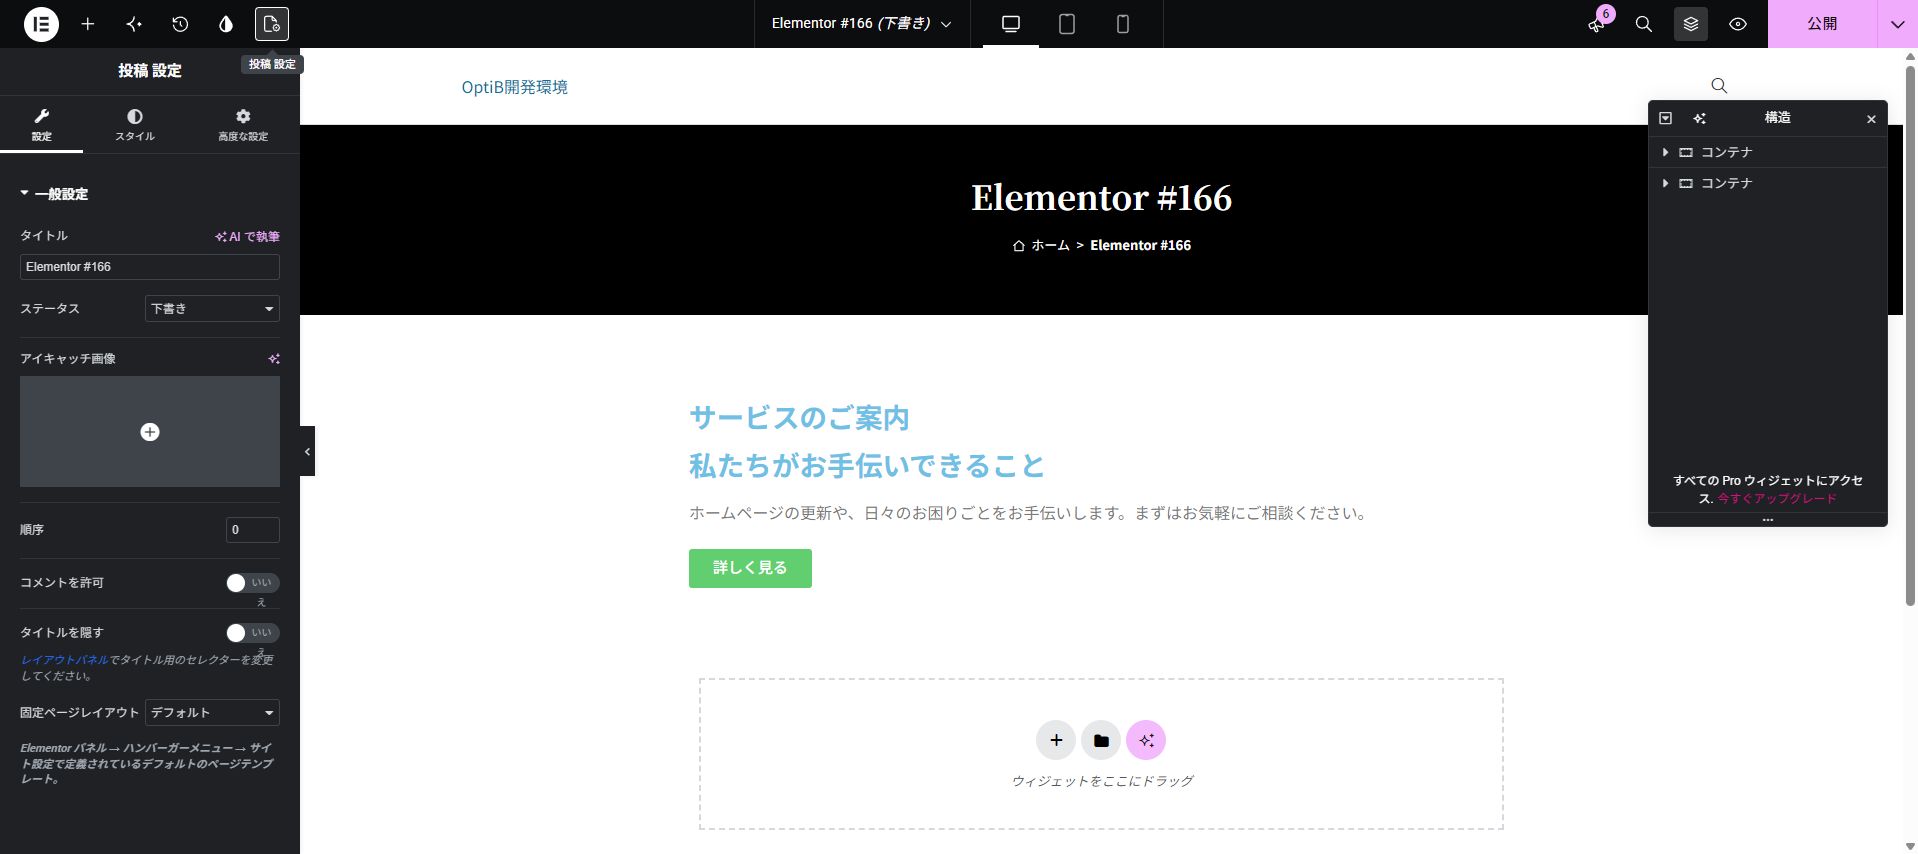Screen dimensions: 1918x854
Task: Click the 公開 publish button
Action: [x=1822, y=24]
